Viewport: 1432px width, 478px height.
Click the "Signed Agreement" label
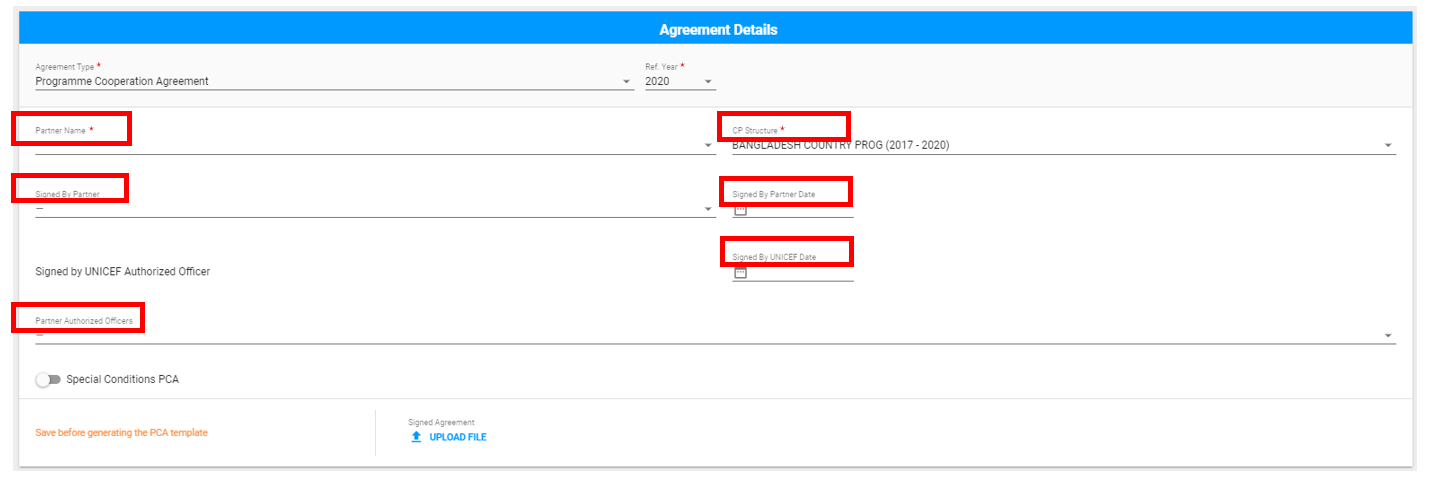click(441, 423)
